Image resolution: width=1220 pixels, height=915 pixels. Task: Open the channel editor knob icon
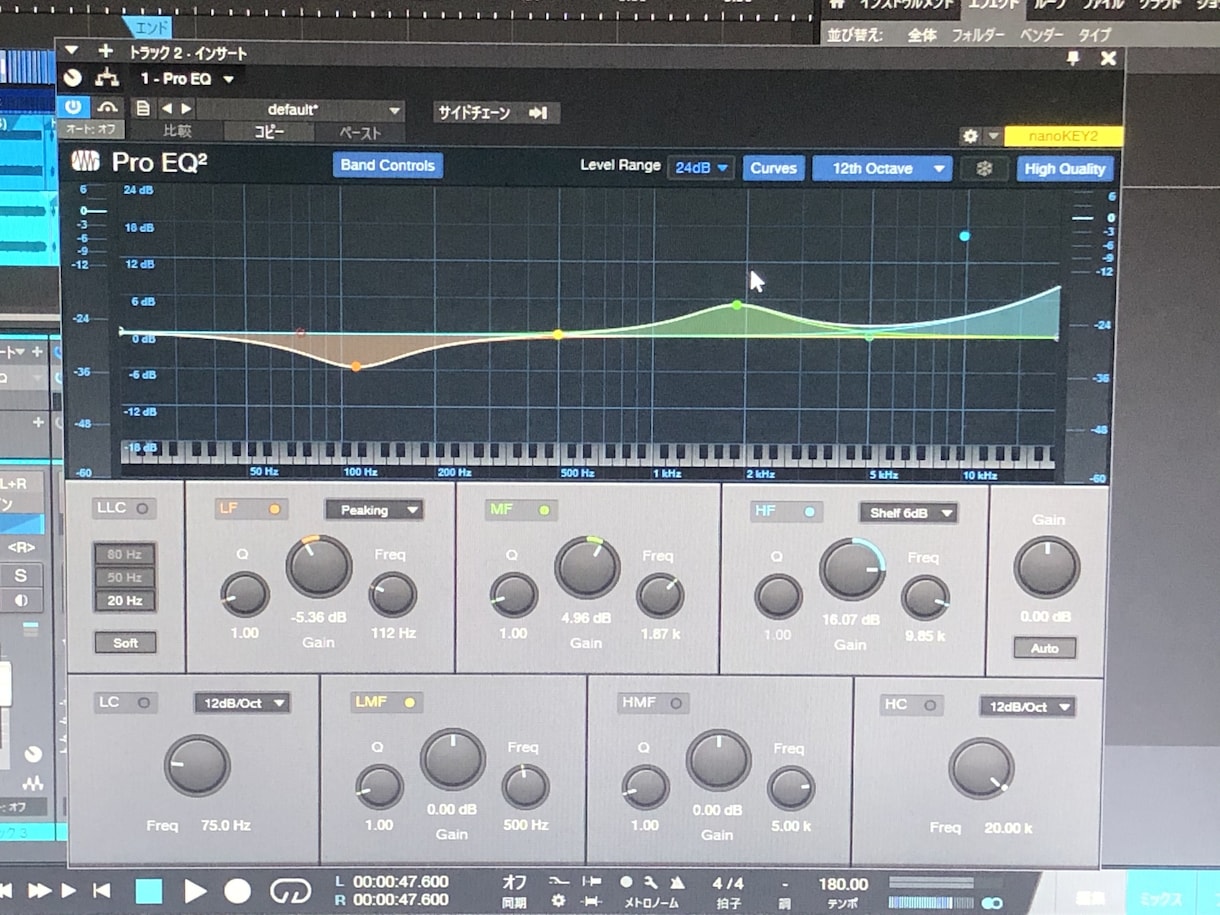[73, 78]
